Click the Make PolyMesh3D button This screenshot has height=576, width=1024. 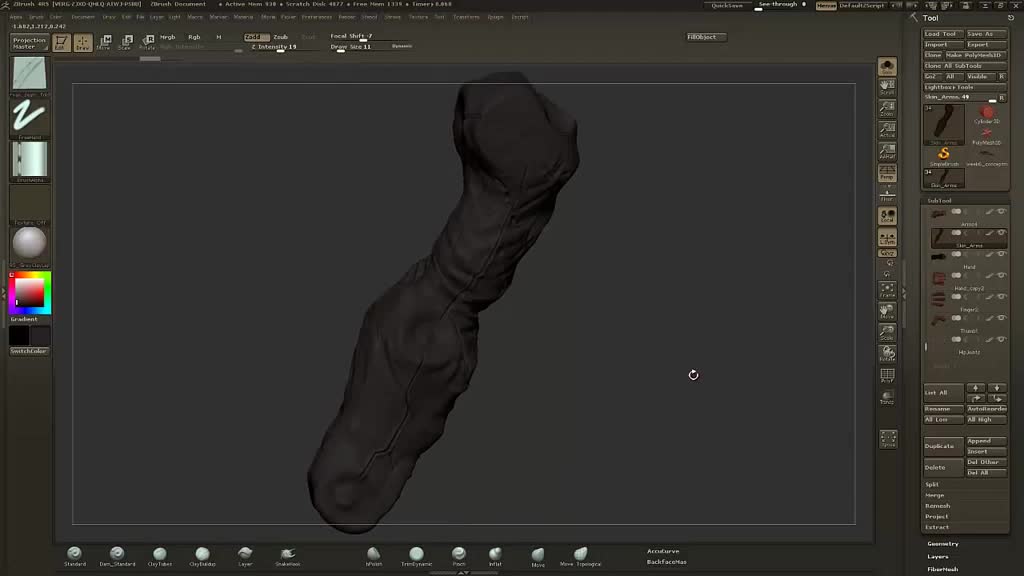point(977,55)
